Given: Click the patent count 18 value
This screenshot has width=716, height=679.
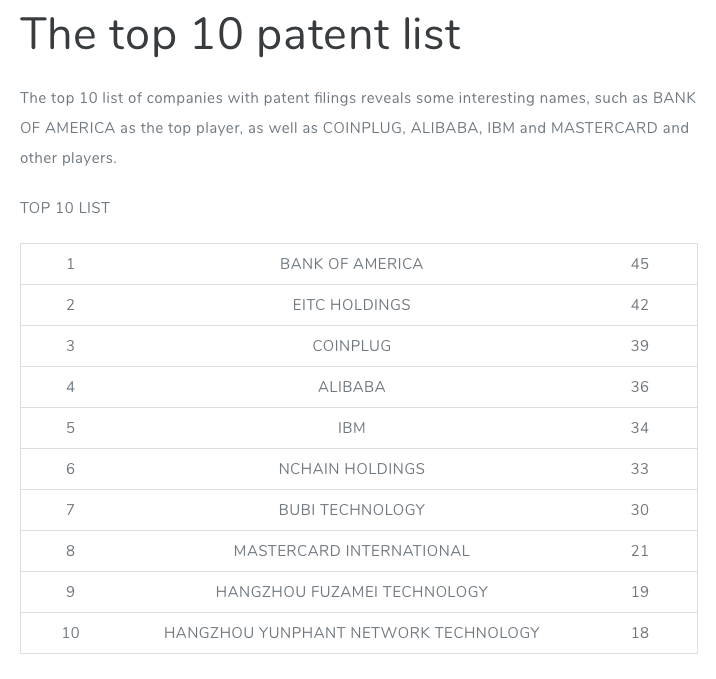Looking at the screenshot, I should click(640, 633).
